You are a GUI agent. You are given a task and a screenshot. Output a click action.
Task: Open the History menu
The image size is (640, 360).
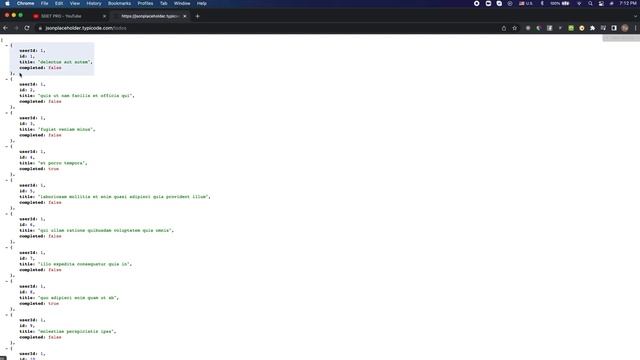94,3
